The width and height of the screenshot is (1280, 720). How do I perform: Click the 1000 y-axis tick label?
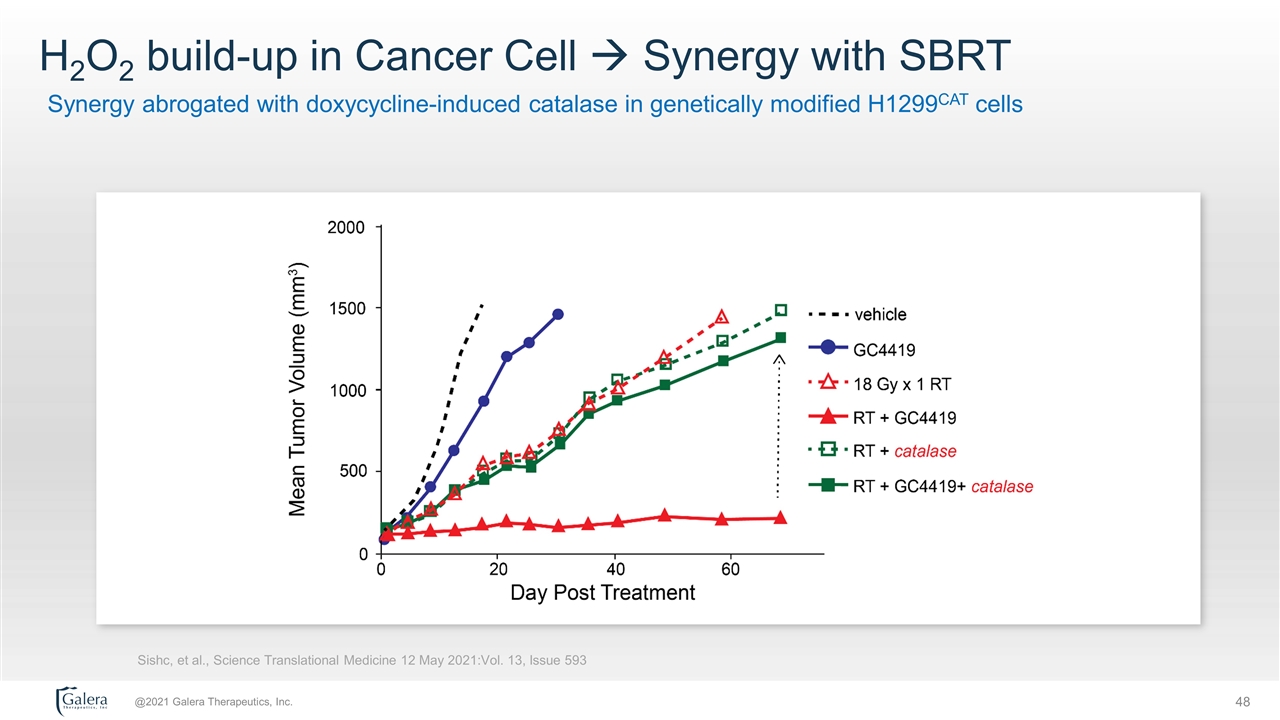347,389
